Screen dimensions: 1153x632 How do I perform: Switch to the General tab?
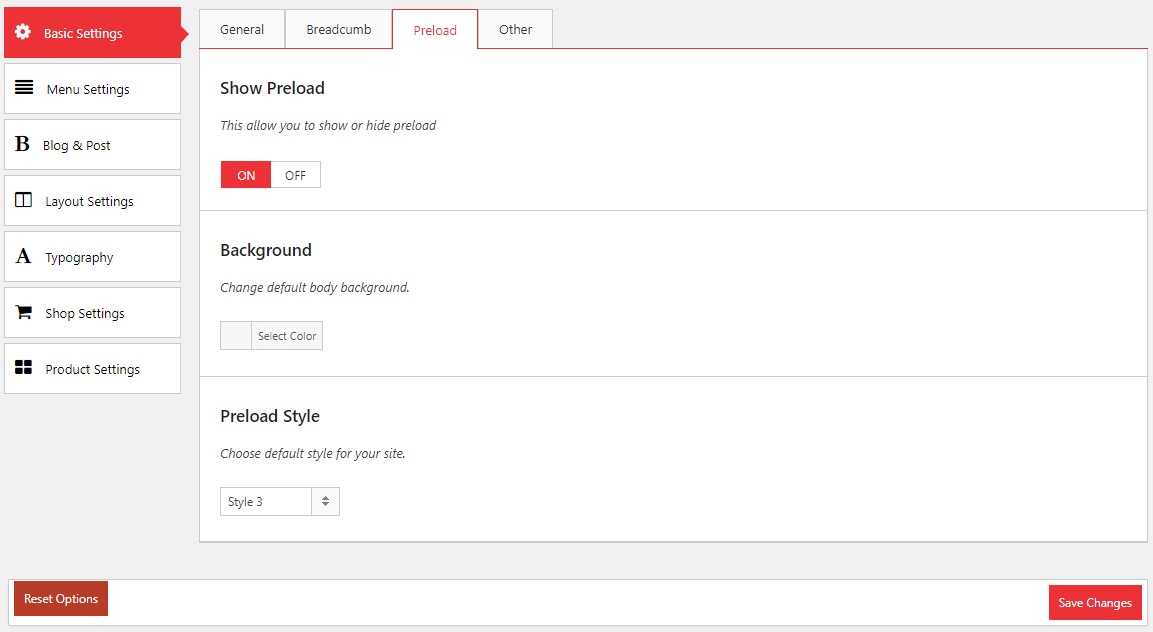coord(242,29)
